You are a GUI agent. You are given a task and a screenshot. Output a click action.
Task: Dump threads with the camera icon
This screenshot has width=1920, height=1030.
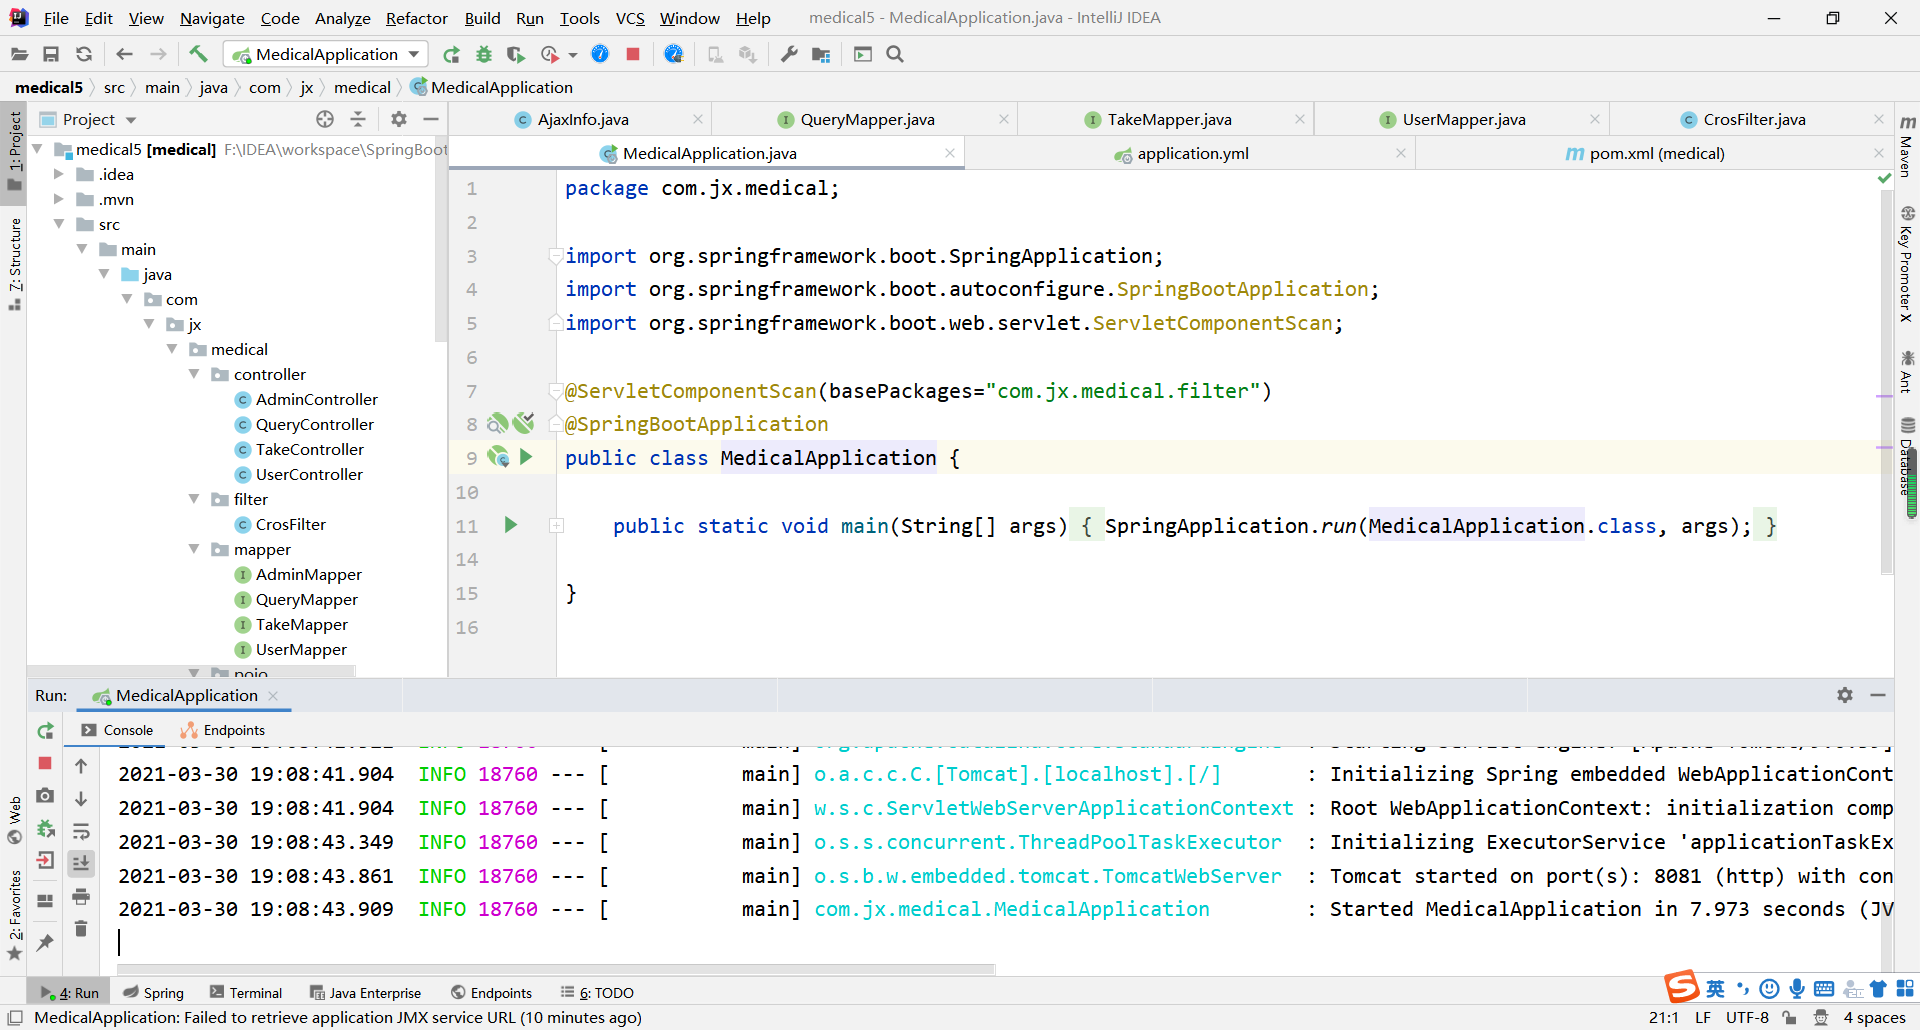pos(45,796)
